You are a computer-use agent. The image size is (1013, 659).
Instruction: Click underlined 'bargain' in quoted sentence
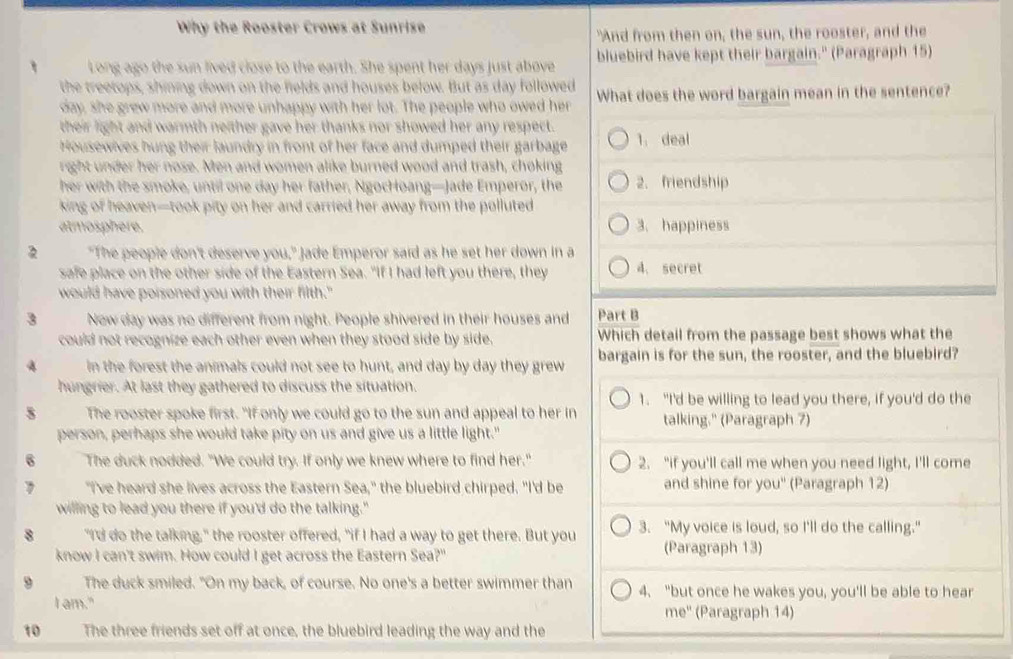point(791,53)
